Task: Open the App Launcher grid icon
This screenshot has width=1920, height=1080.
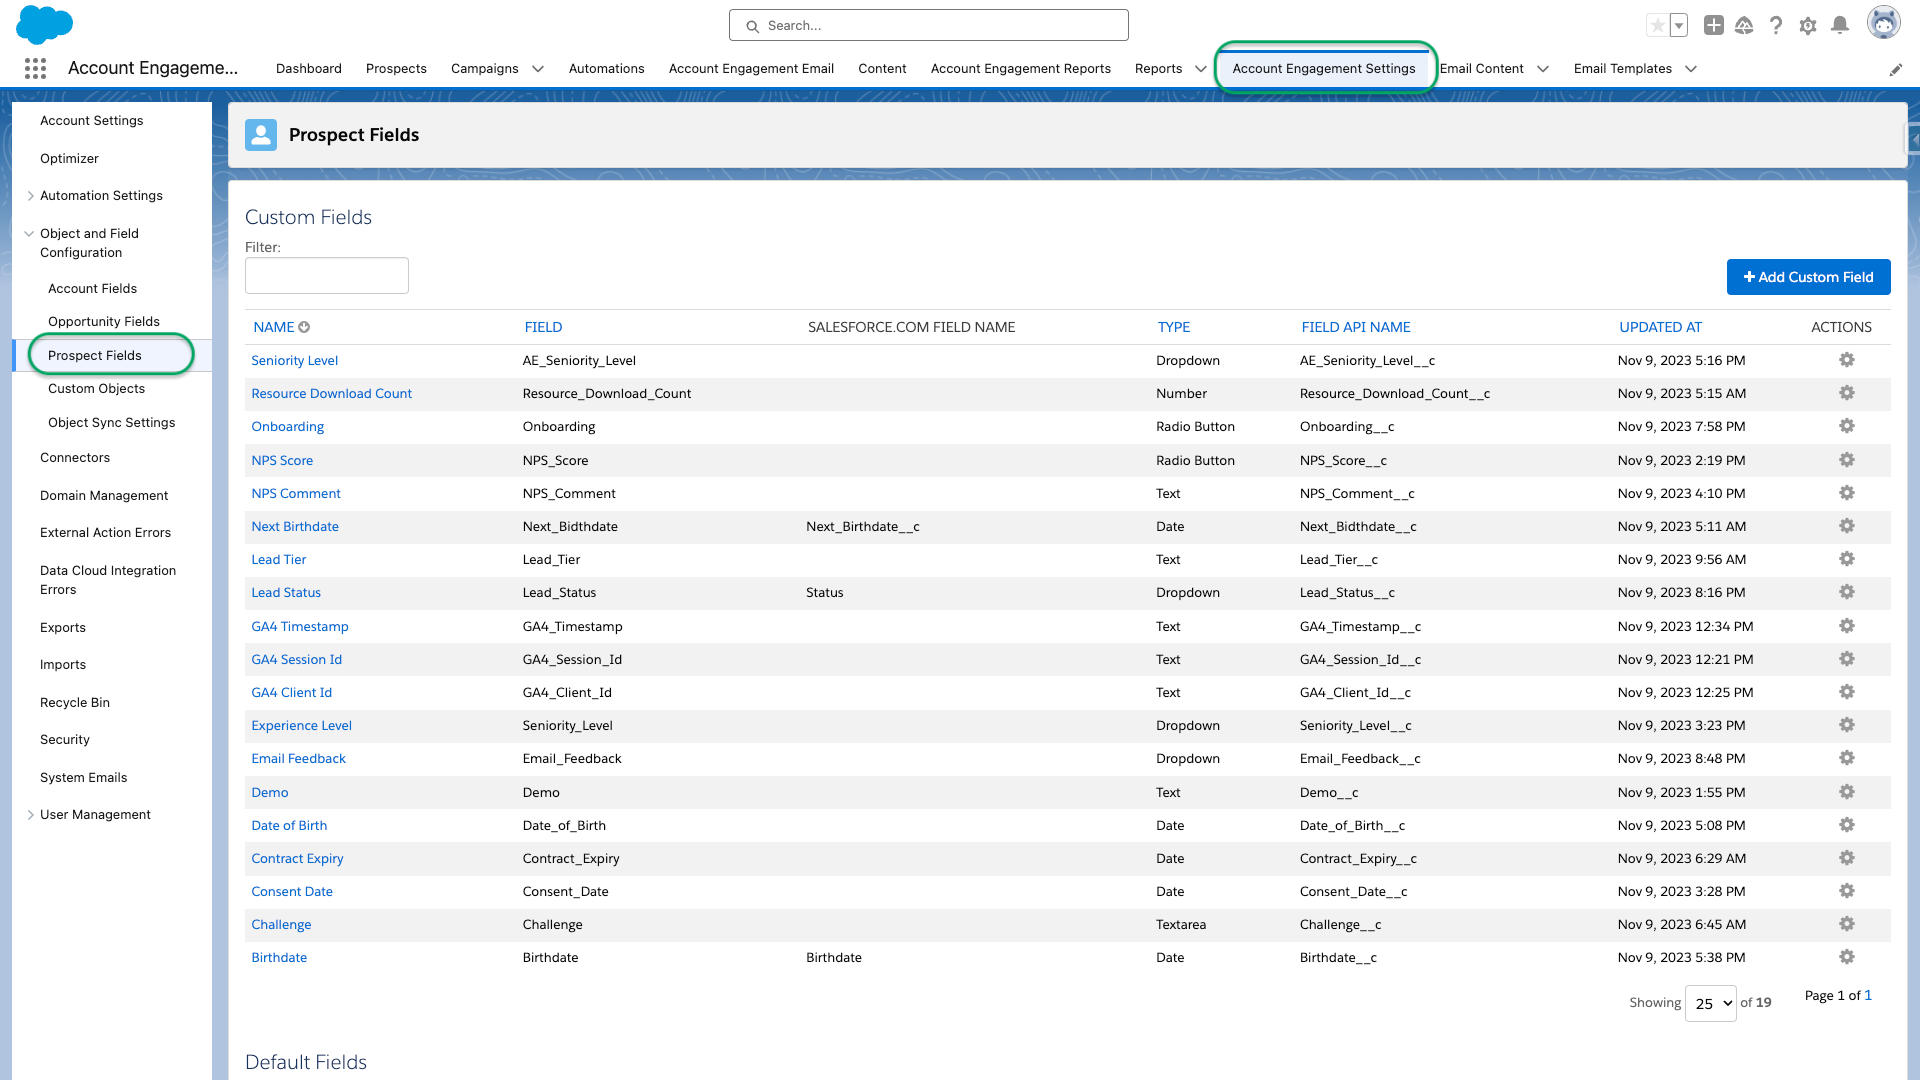Action: 35,68
